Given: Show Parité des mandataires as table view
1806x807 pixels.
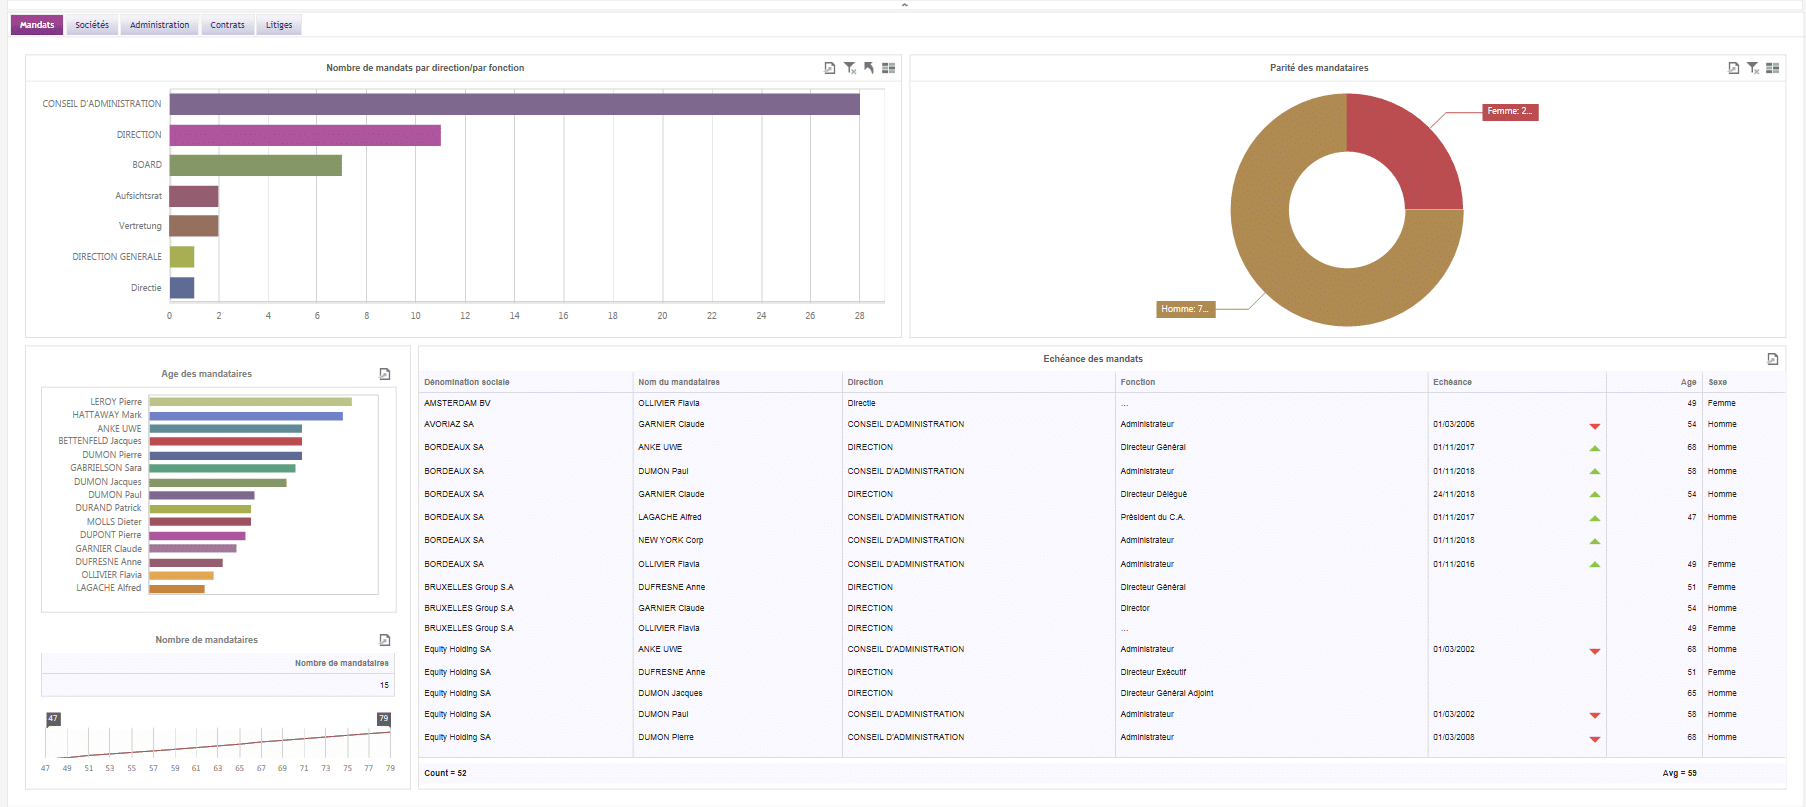Looking at the screenshot, I should (1772, 68).
